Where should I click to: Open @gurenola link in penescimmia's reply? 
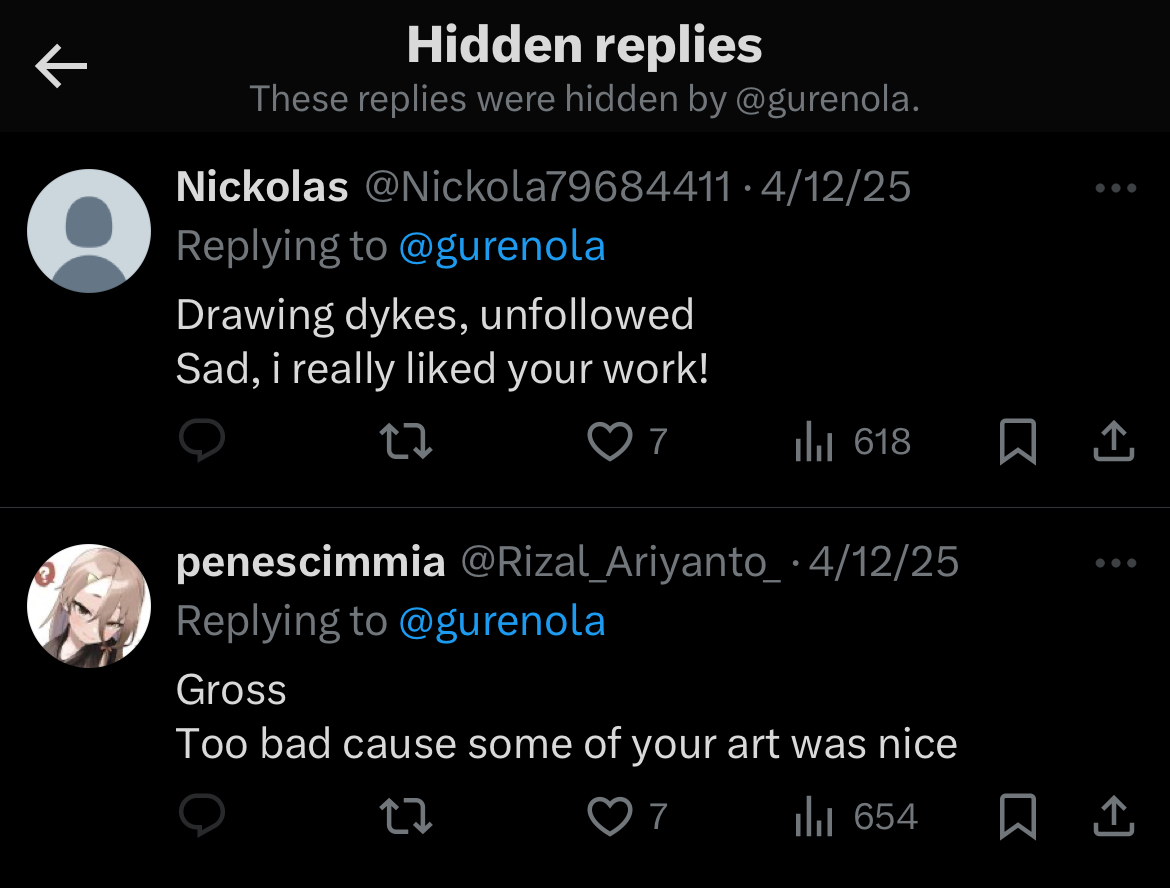click(x=501, y=622)
